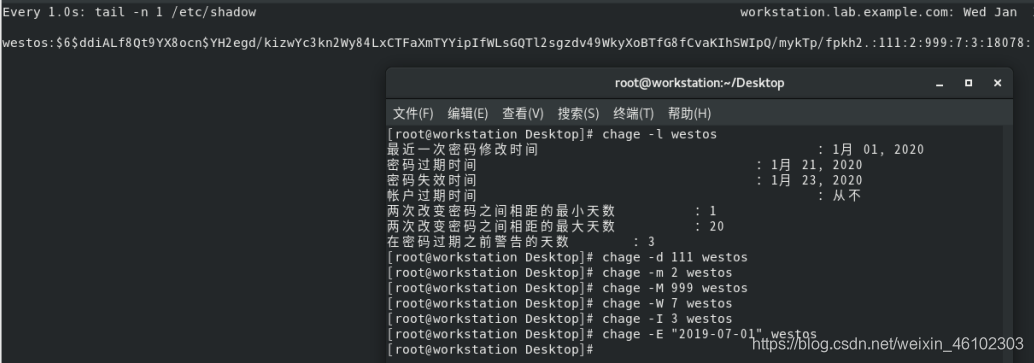Select the 最近一次密码修改时间 line
Image resolution: width=1034 pixels, height=363 pixels.
point(655,150)
